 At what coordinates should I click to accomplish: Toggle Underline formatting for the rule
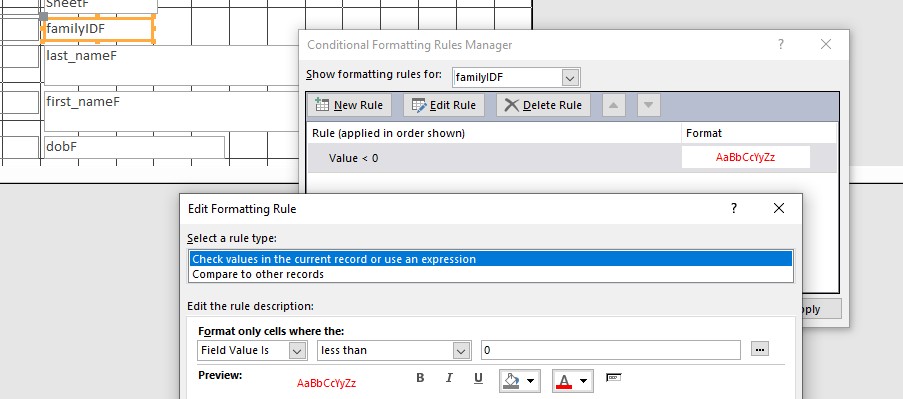478,378
